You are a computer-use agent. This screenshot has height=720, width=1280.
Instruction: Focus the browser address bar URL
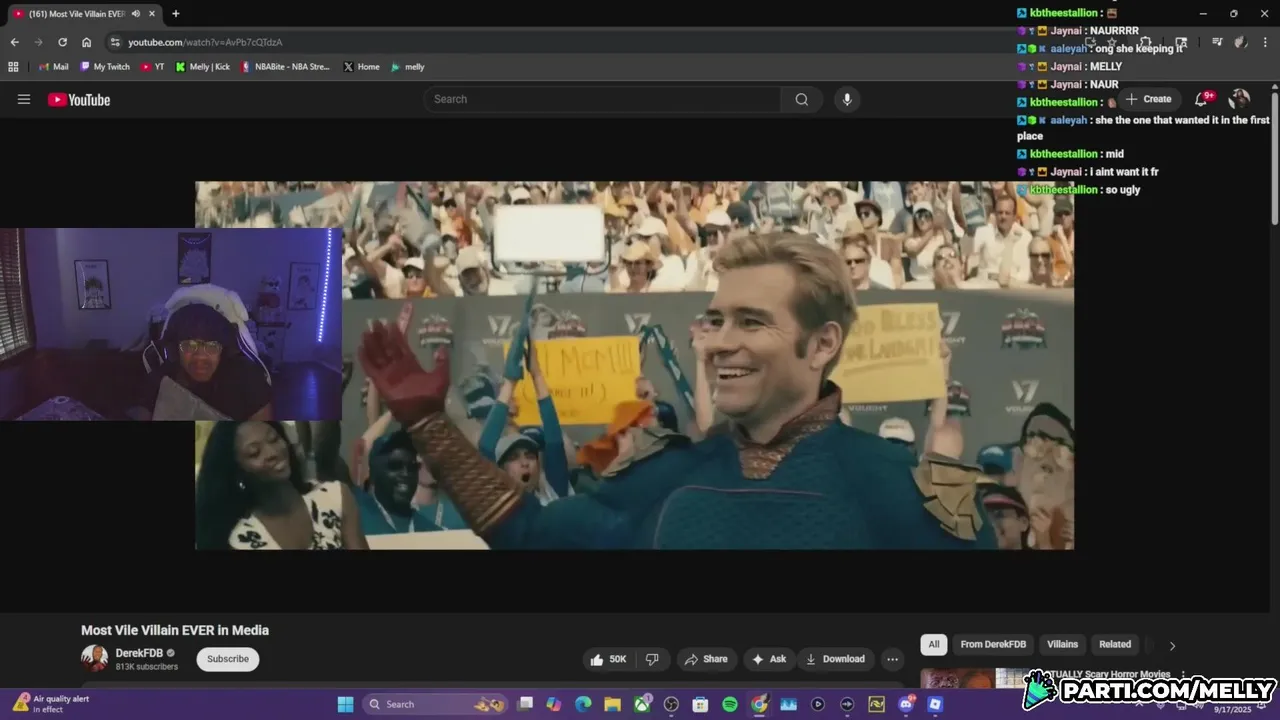tap(205, 42)
